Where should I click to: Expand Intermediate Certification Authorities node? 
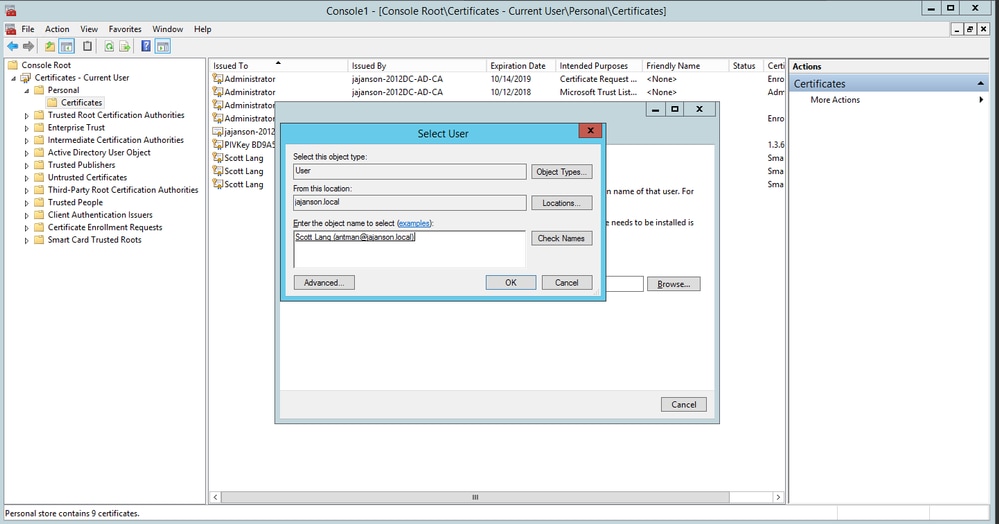click(x=27, y=141)
